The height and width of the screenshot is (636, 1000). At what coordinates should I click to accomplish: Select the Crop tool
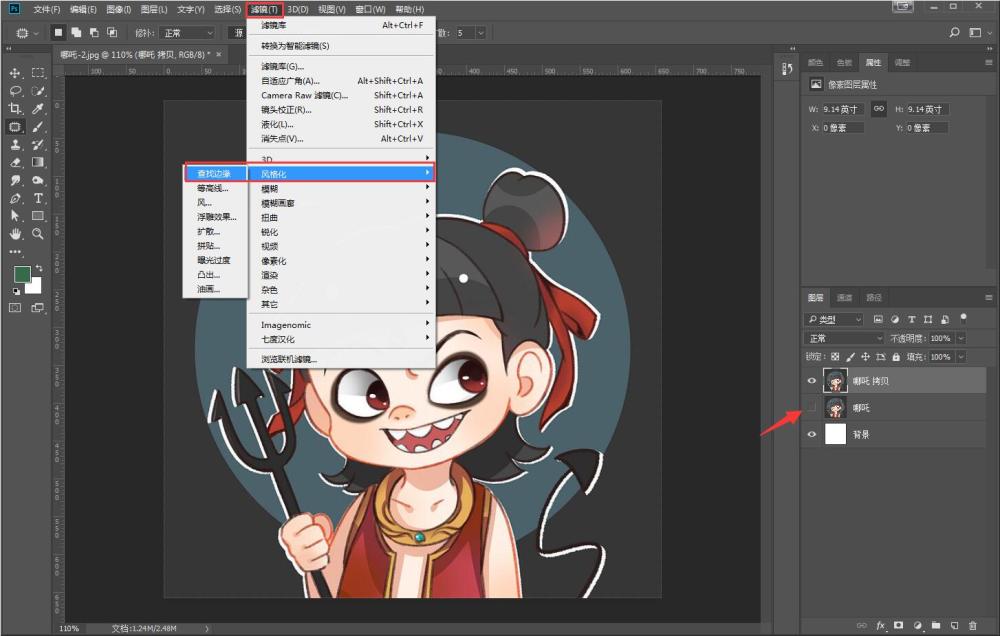(15, 108)
